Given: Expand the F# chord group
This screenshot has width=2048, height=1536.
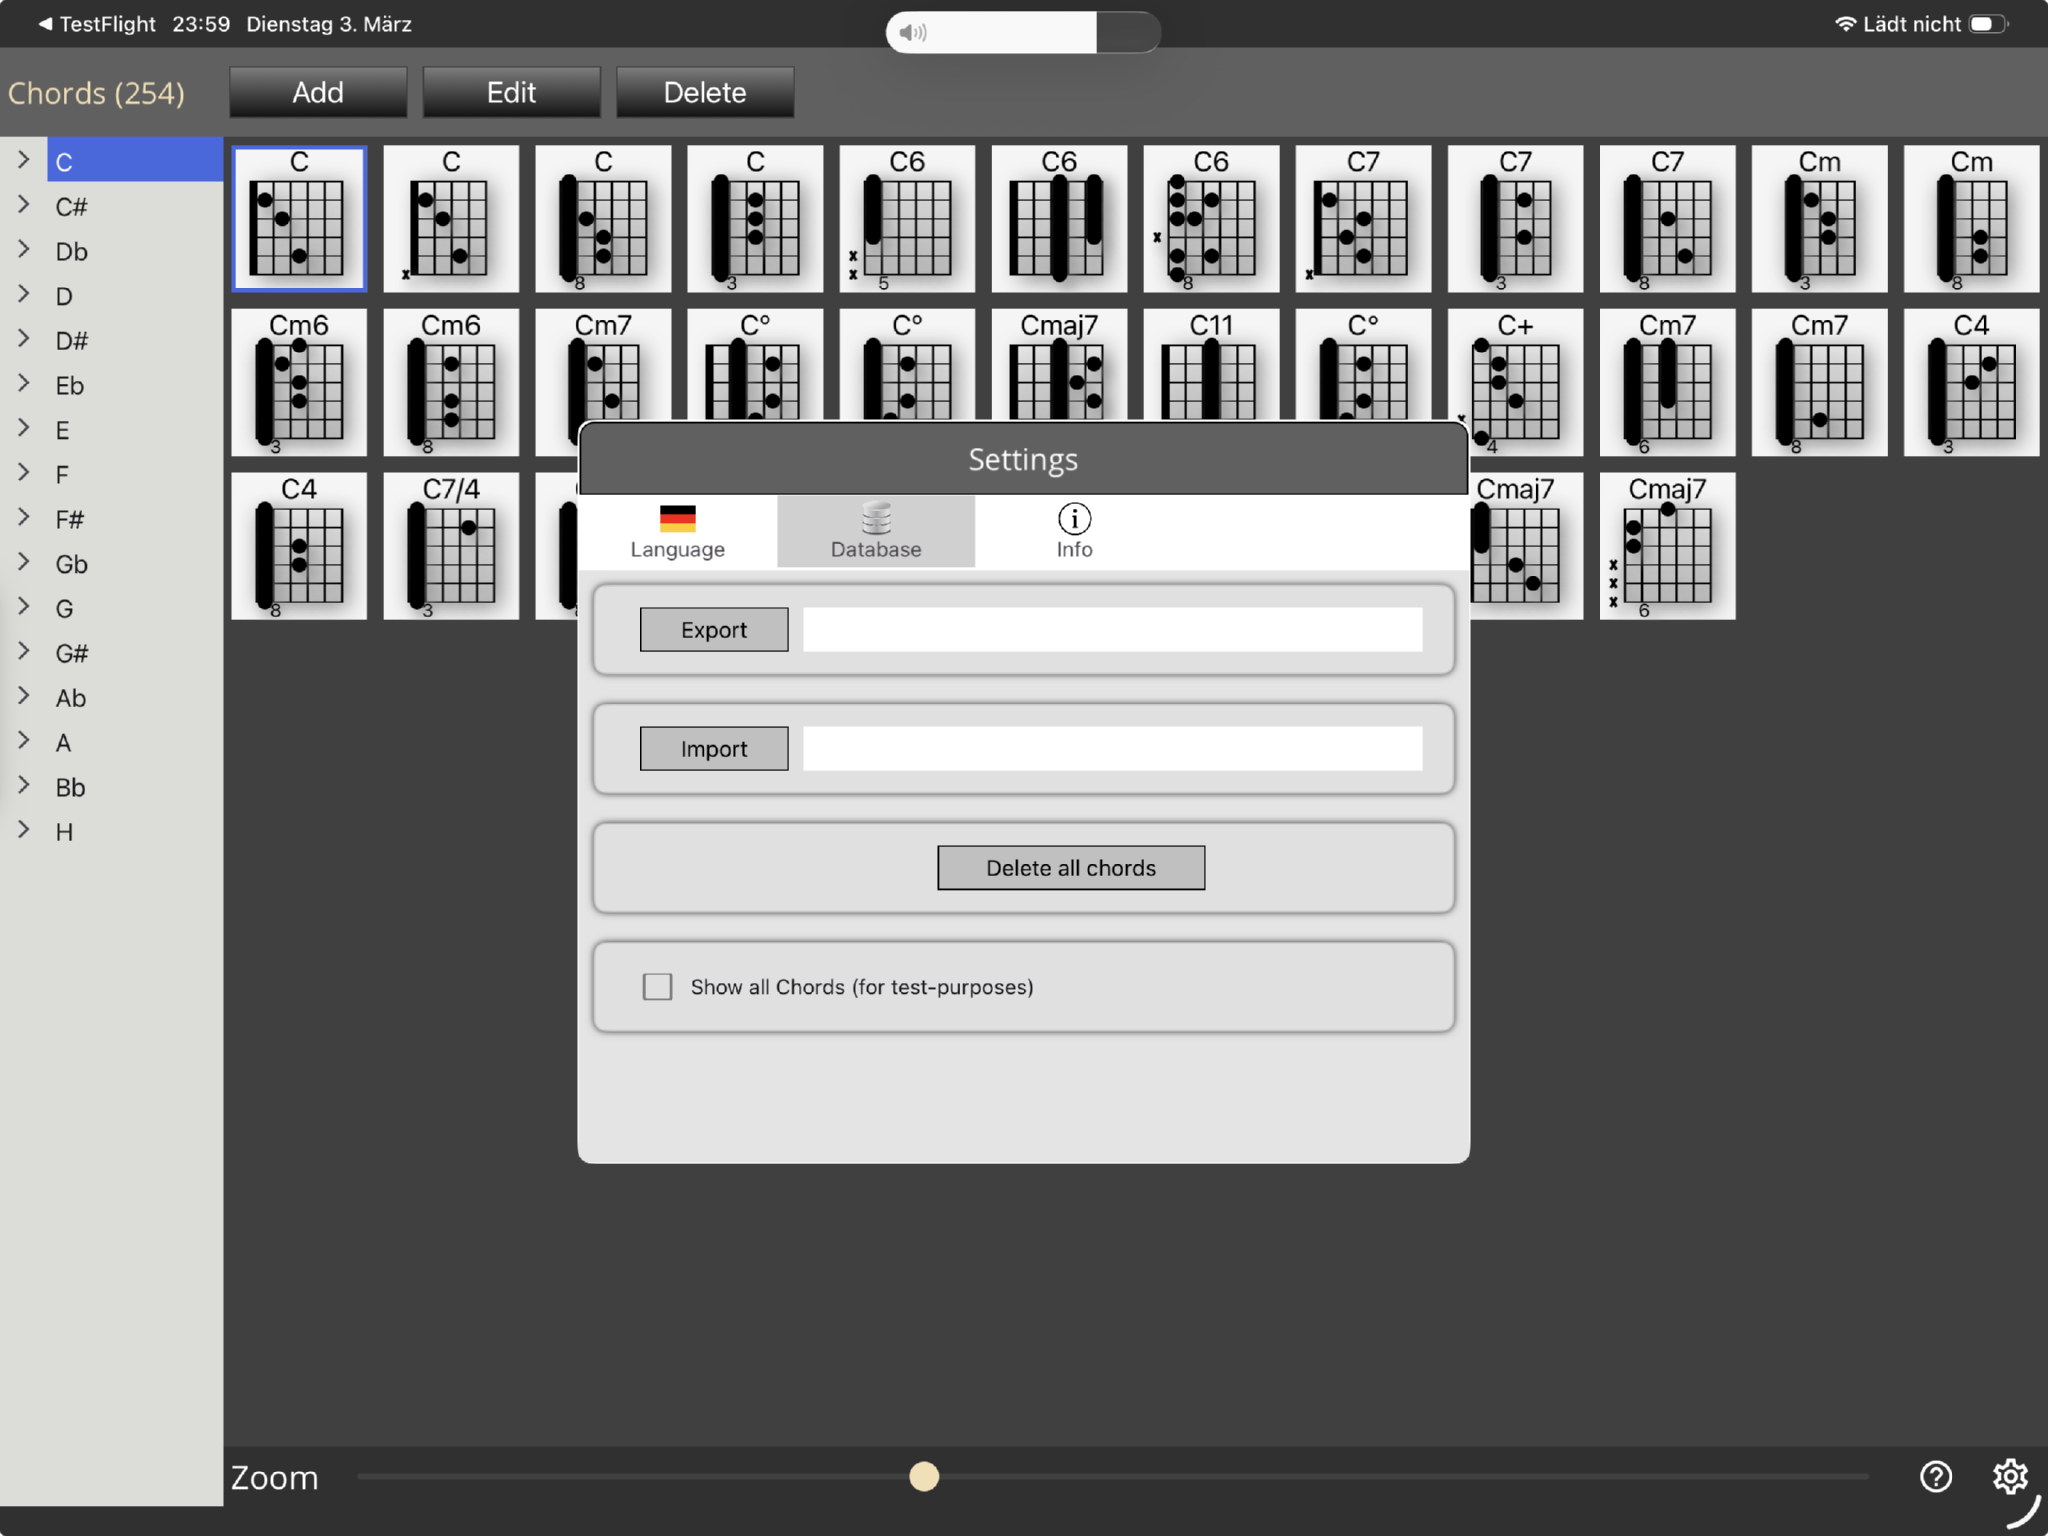Looking at the screenshot, I should click(24, 518).
